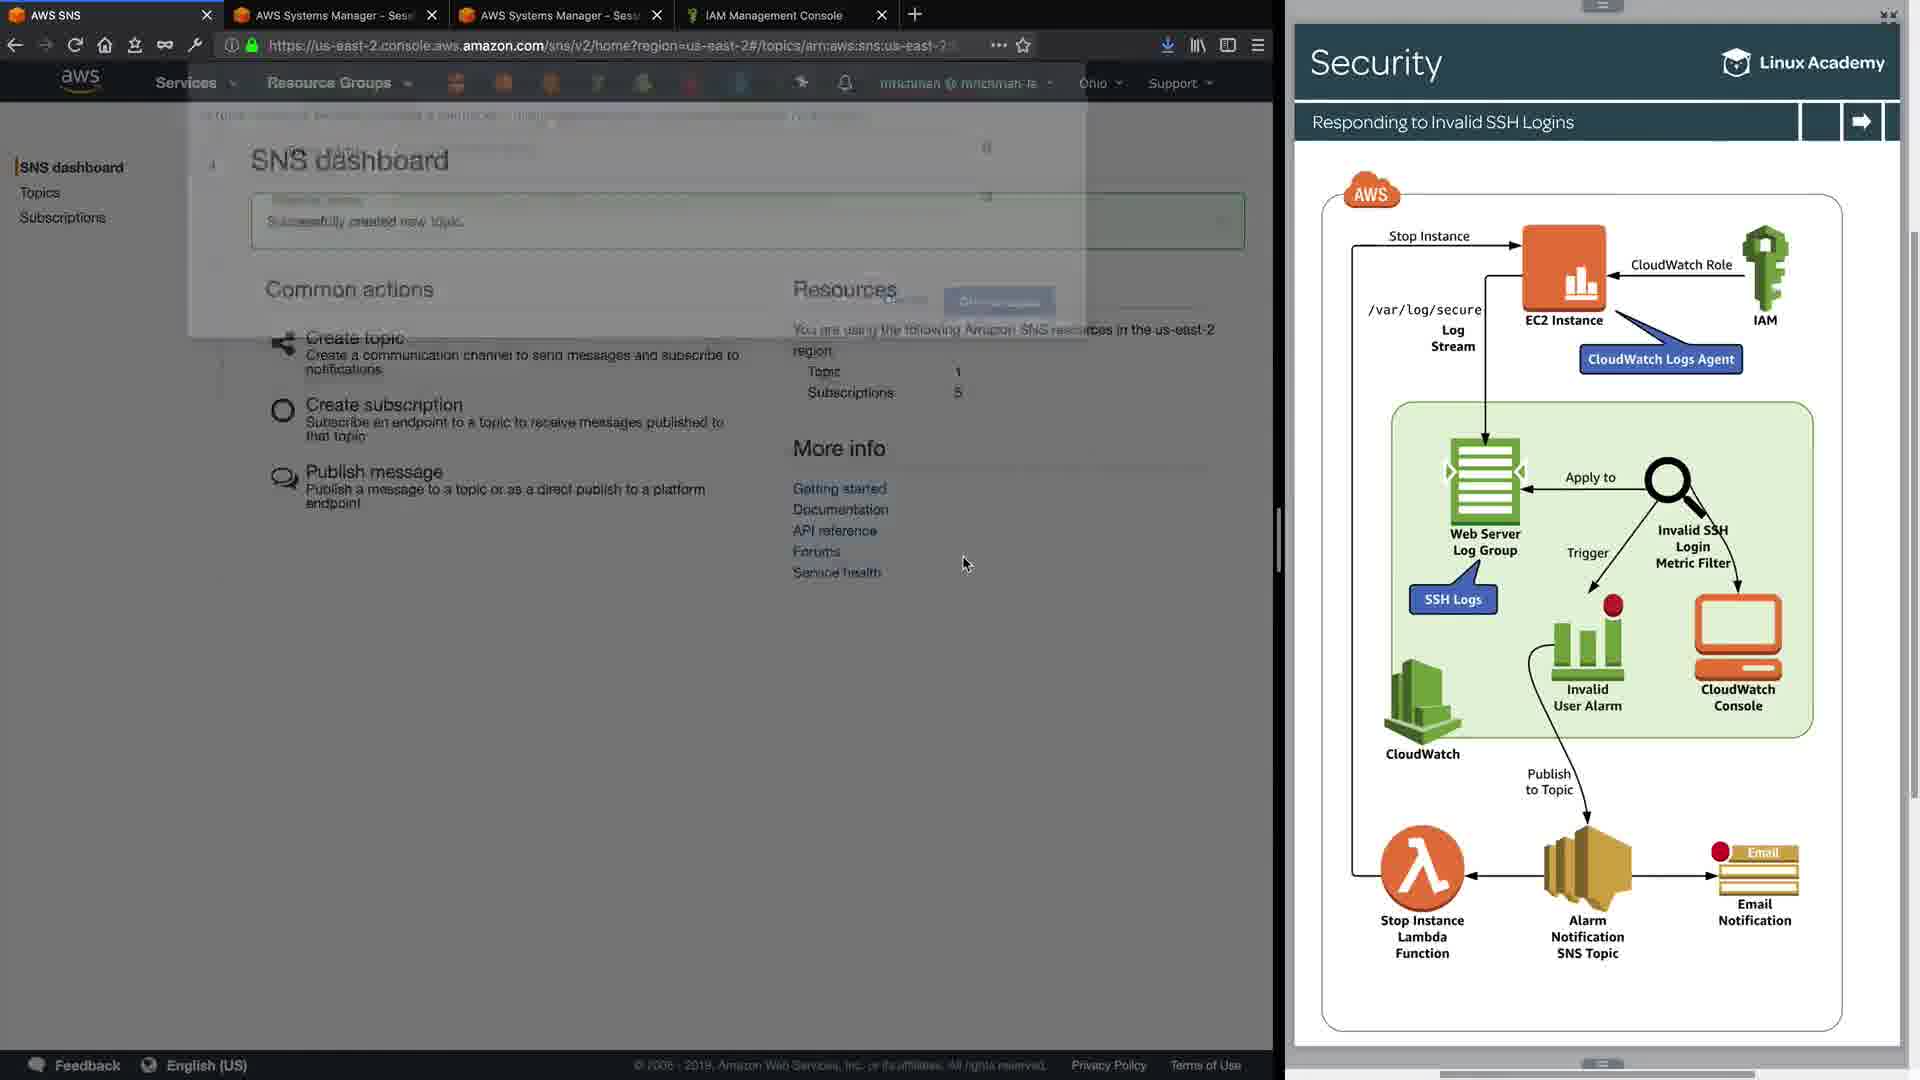Go to next slide with arrow
The image size is (1920, 1080).
[x=1861, y=122]
